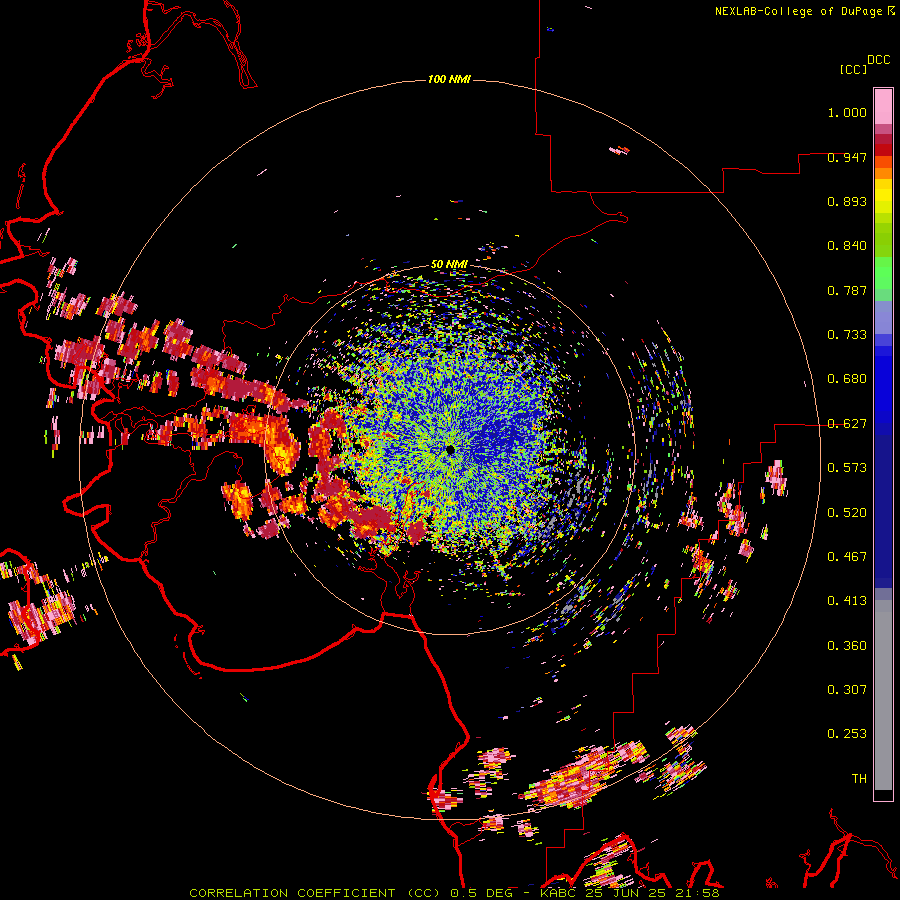Click the 0.627 legend value
900x900 pixels.
click(847, 424)
